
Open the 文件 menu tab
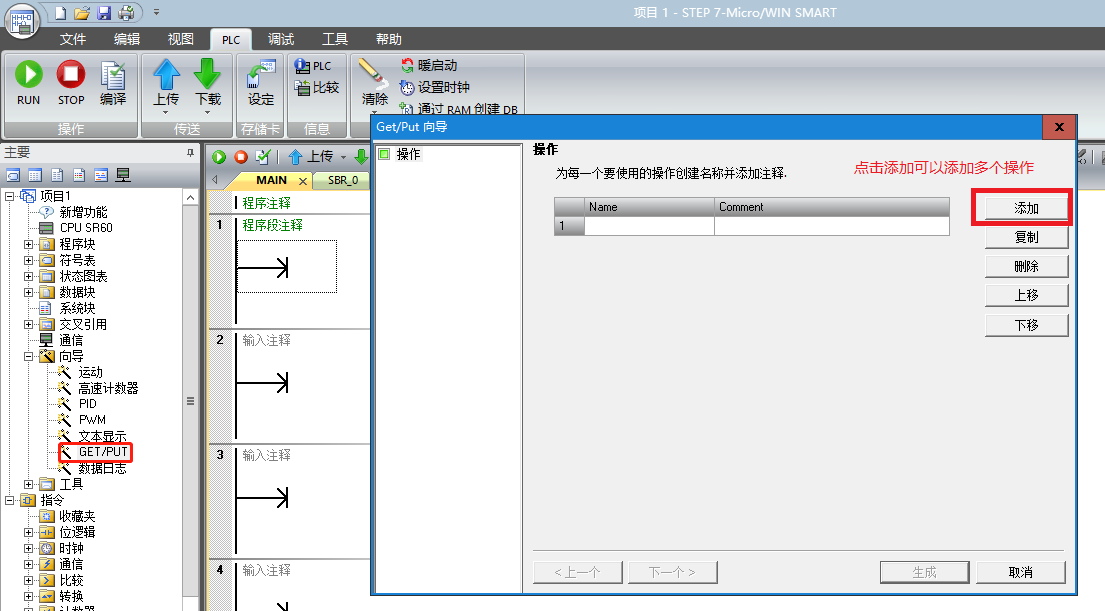73,39
